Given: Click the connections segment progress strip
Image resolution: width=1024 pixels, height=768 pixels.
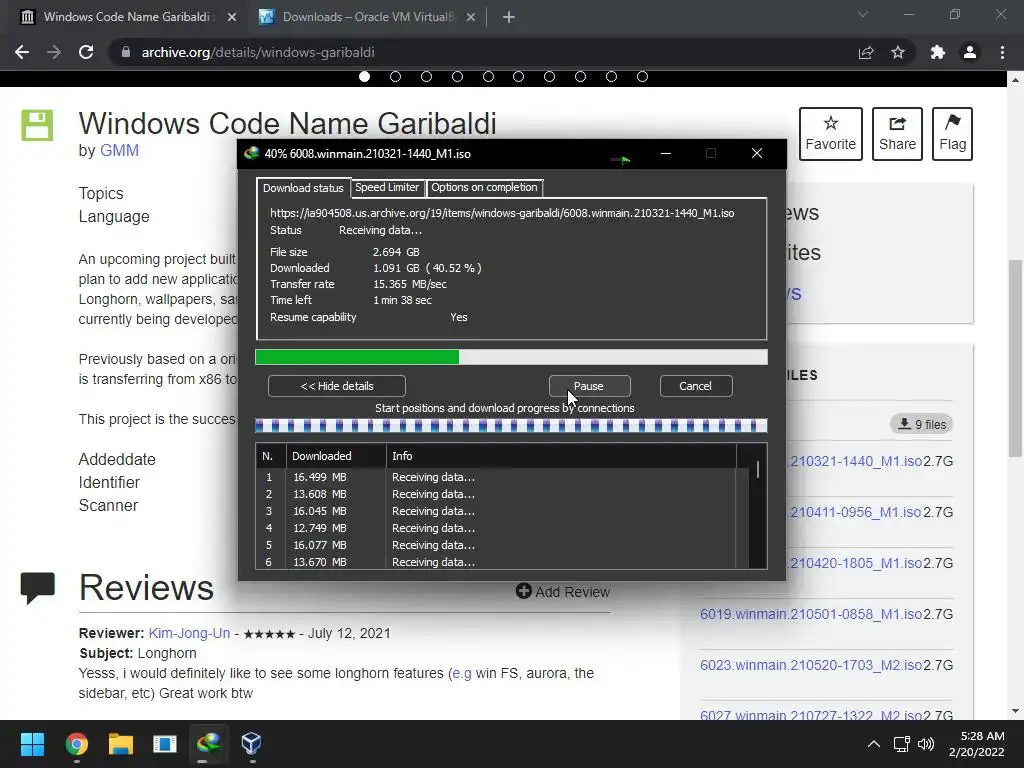Looking at the screenshot, I should tap(511, 426).
